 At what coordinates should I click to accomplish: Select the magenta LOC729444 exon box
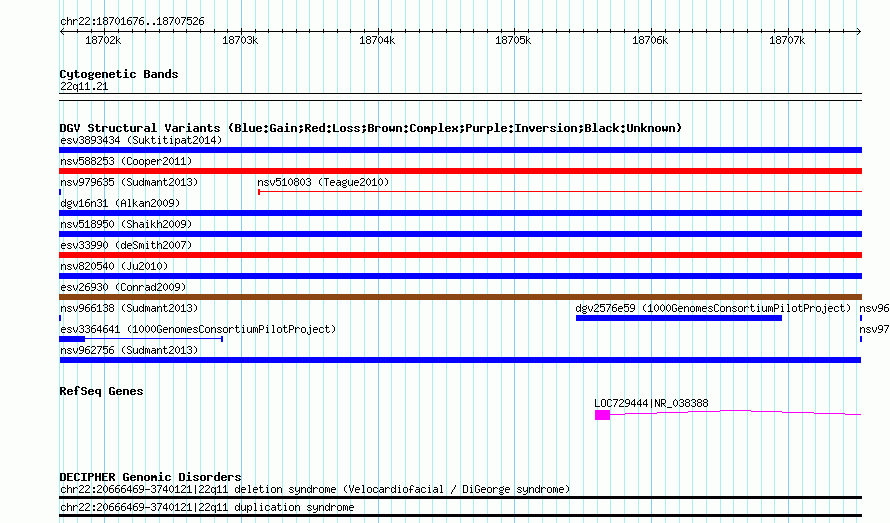click(x=602, y=415)
